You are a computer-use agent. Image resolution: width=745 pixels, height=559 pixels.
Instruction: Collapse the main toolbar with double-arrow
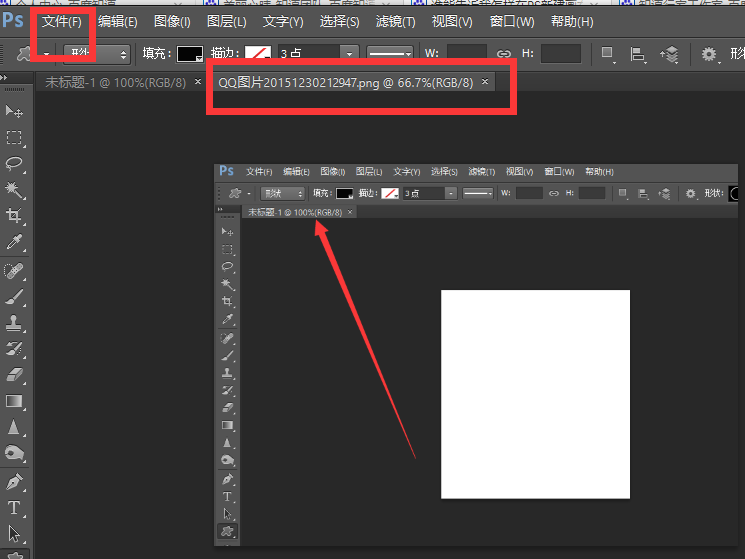(x=4, y=77)
